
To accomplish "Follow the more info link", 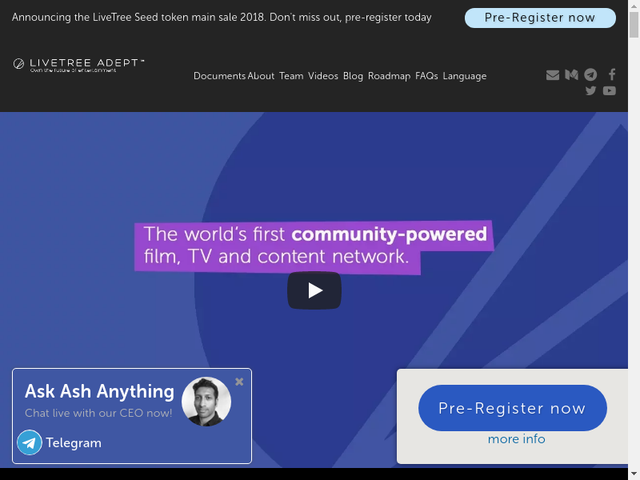I will coord(516,439).
